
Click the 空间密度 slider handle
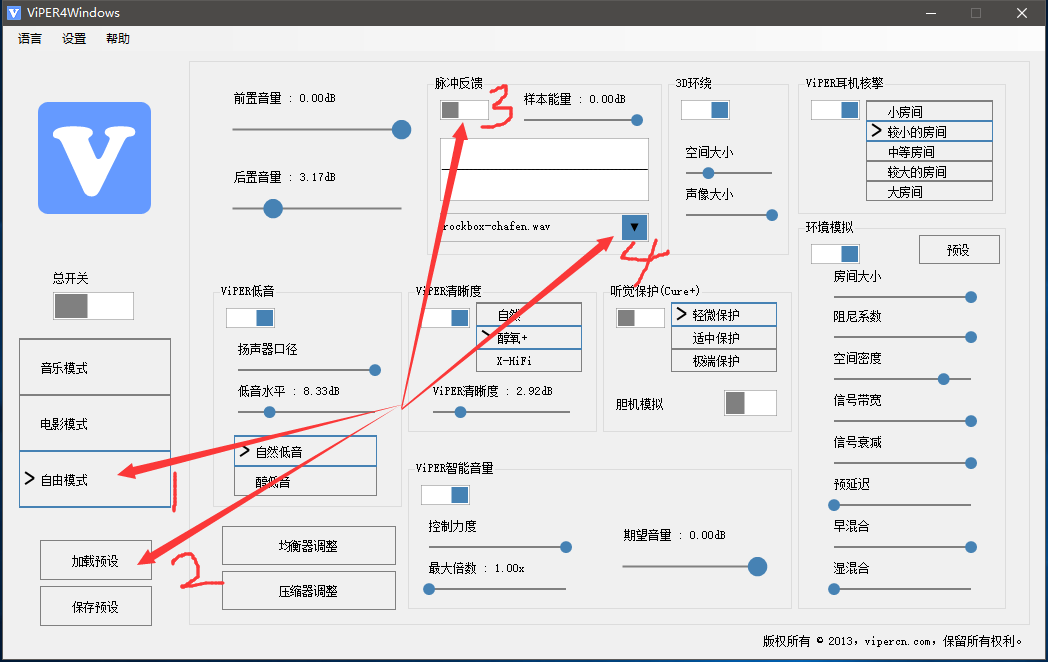tap(944, 380)
